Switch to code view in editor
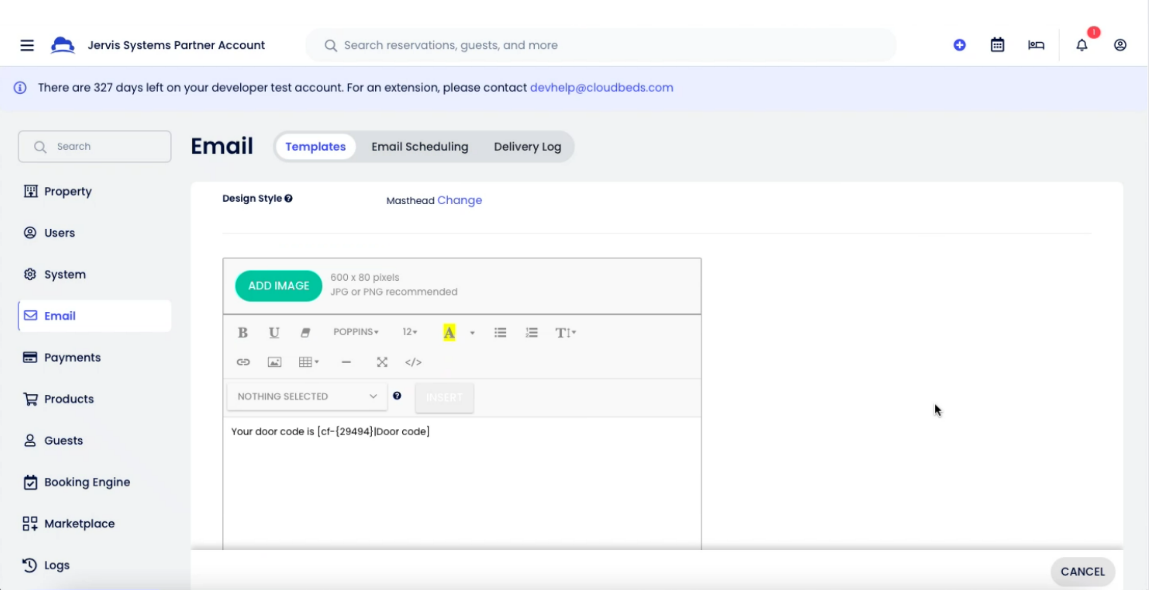The height and width of the screenshot is (590, 1149). pyautogui.click(x=413, y=362)
